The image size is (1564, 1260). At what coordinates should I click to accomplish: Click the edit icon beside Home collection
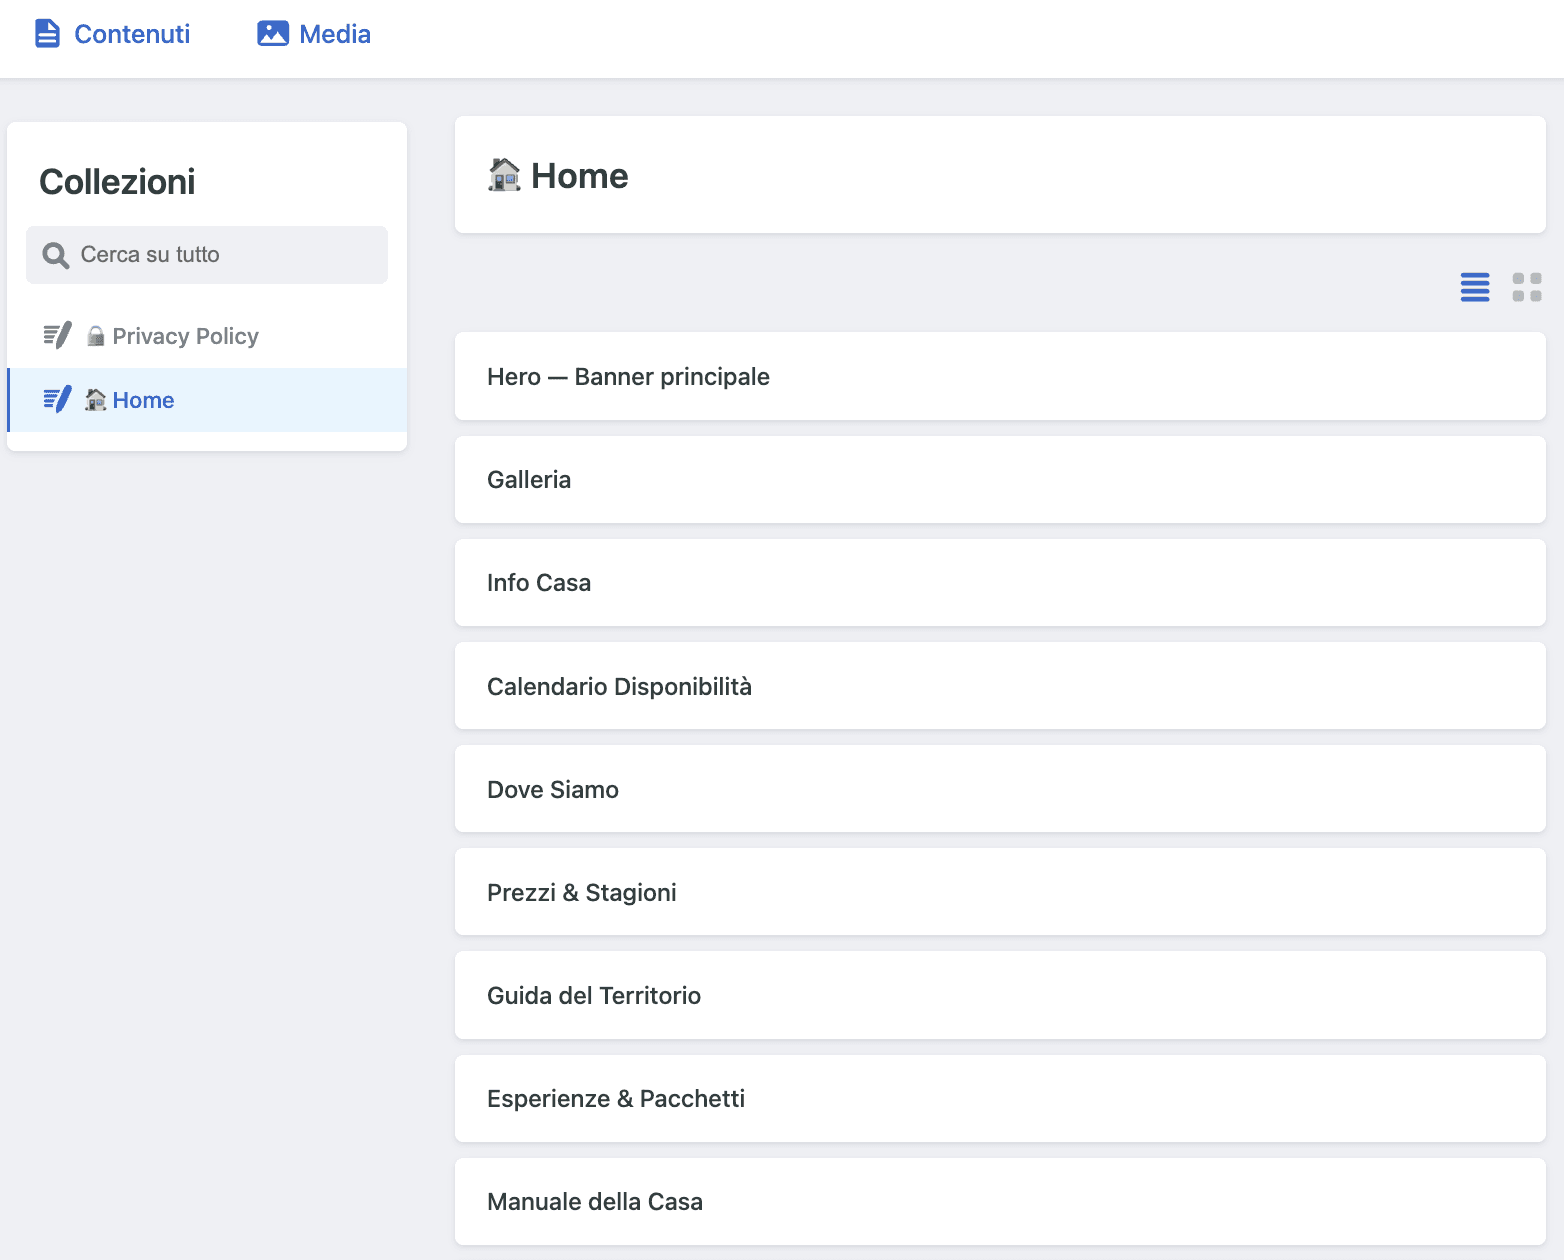click(x=57, y=400)
